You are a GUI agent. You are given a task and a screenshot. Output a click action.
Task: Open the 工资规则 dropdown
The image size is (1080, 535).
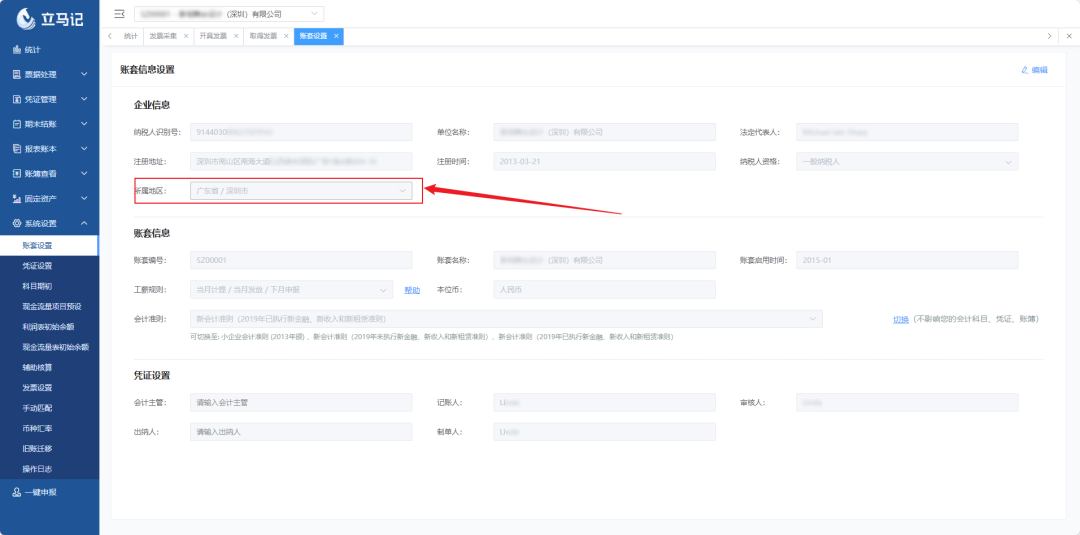[291, 289]
